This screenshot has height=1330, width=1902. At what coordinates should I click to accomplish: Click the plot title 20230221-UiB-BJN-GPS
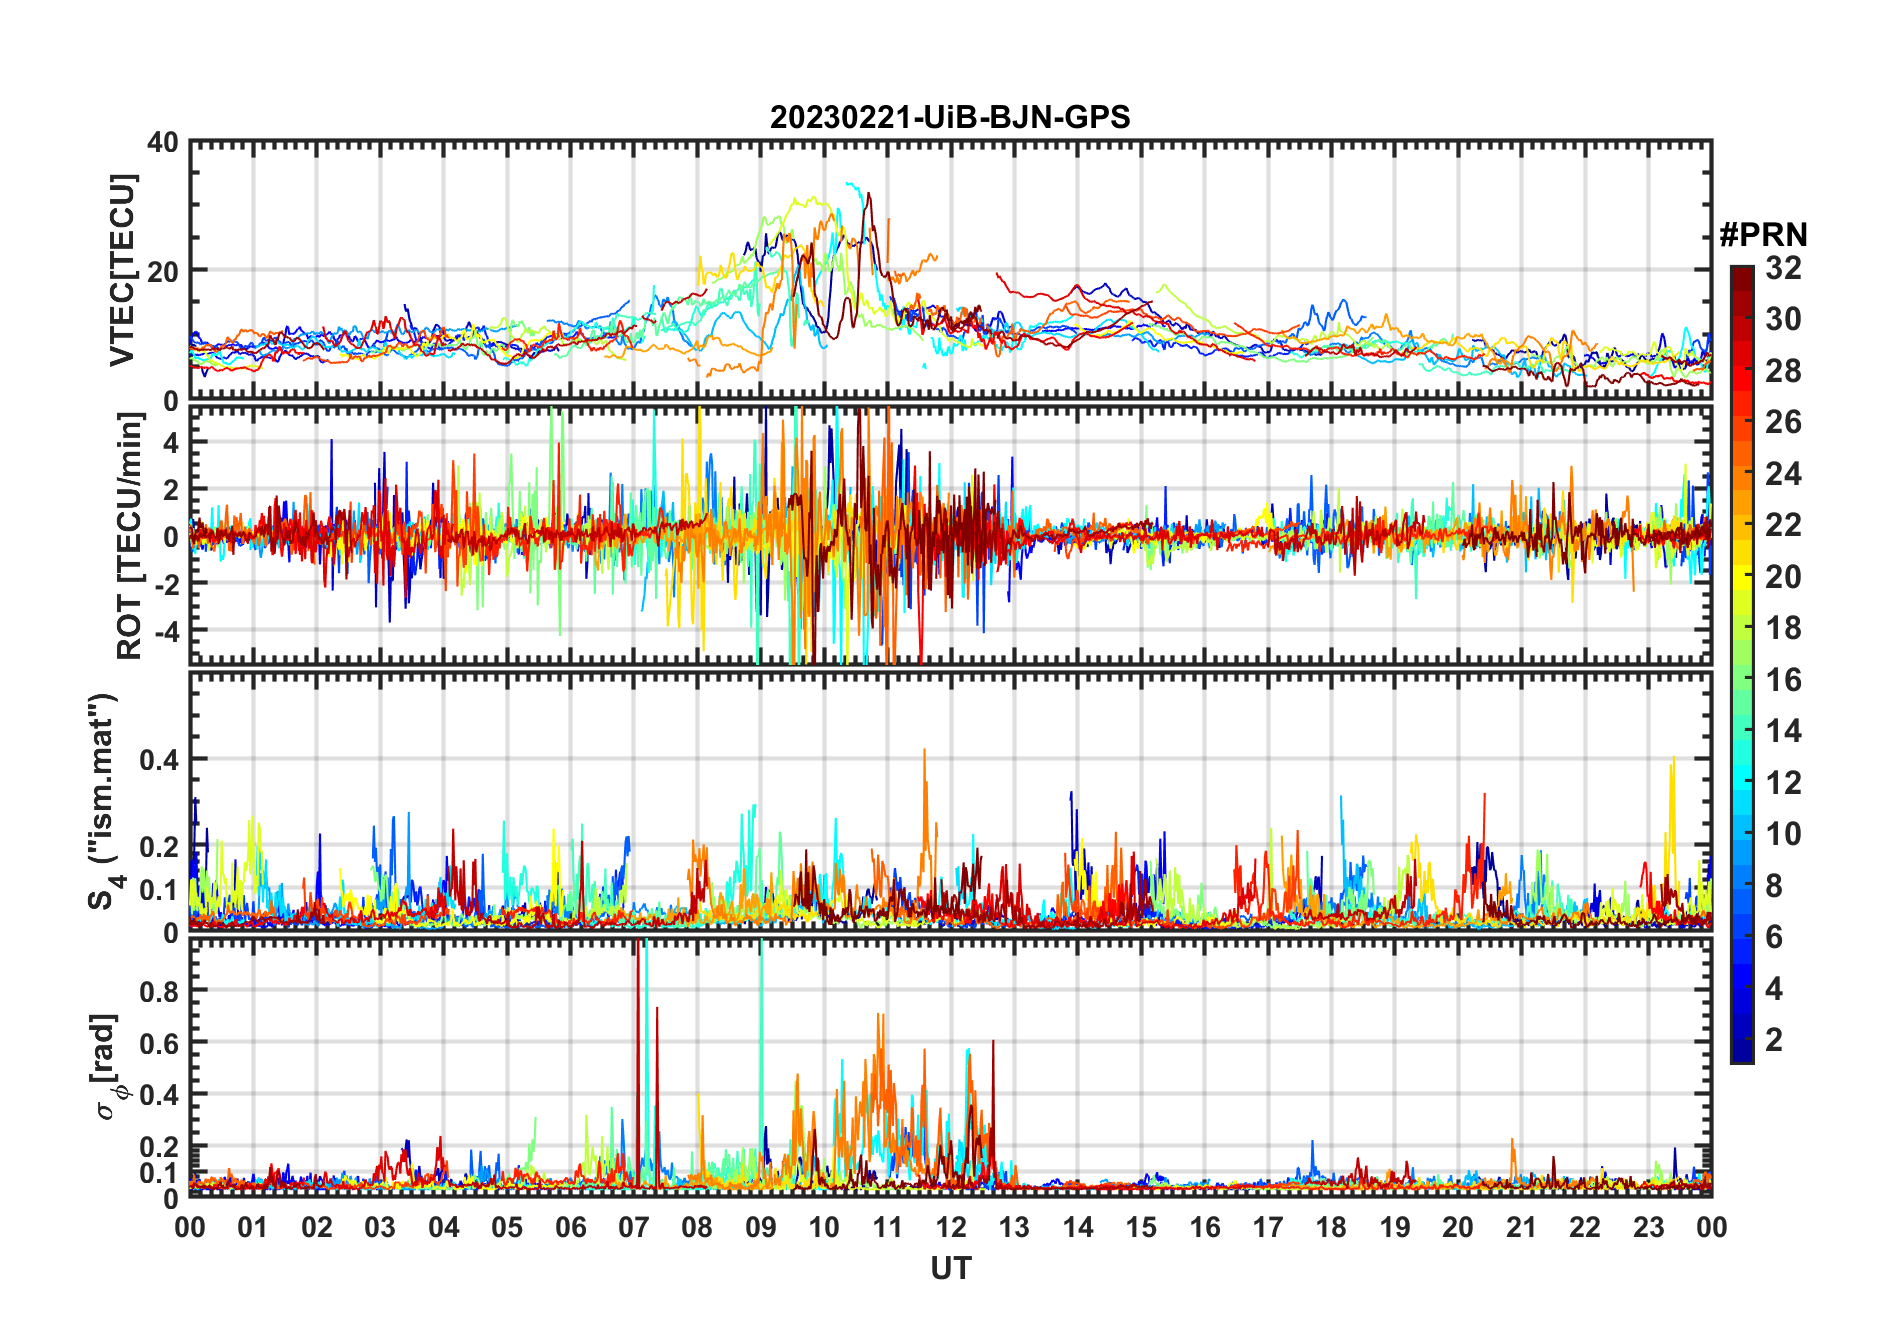tap(950, 117)
